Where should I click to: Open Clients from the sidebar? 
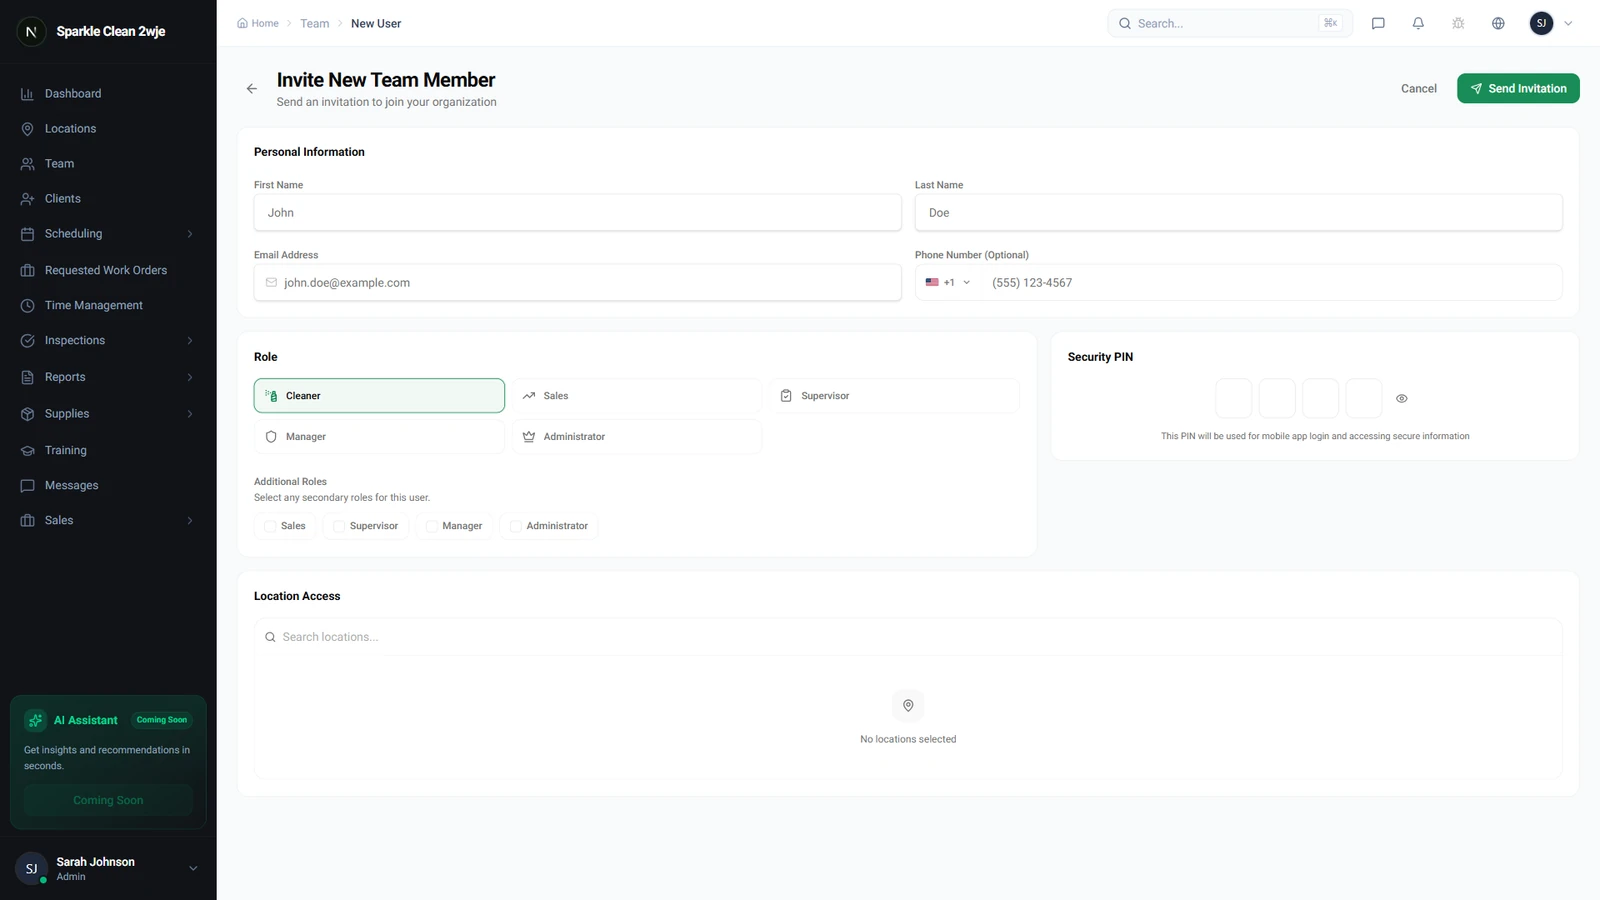pos(108,199)
